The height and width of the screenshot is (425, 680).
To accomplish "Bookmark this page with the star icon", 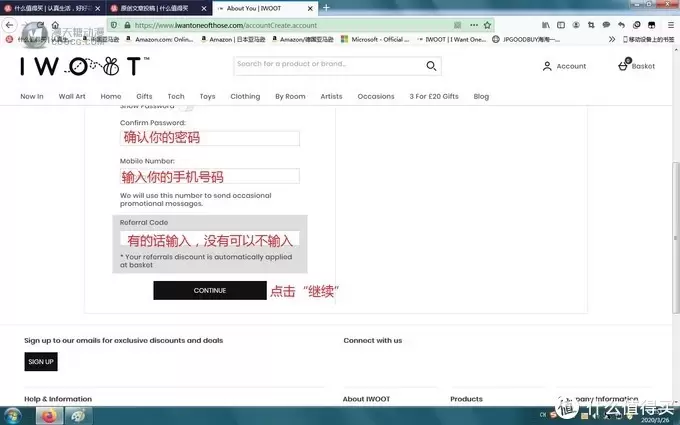I will click(x=487, y=25).
